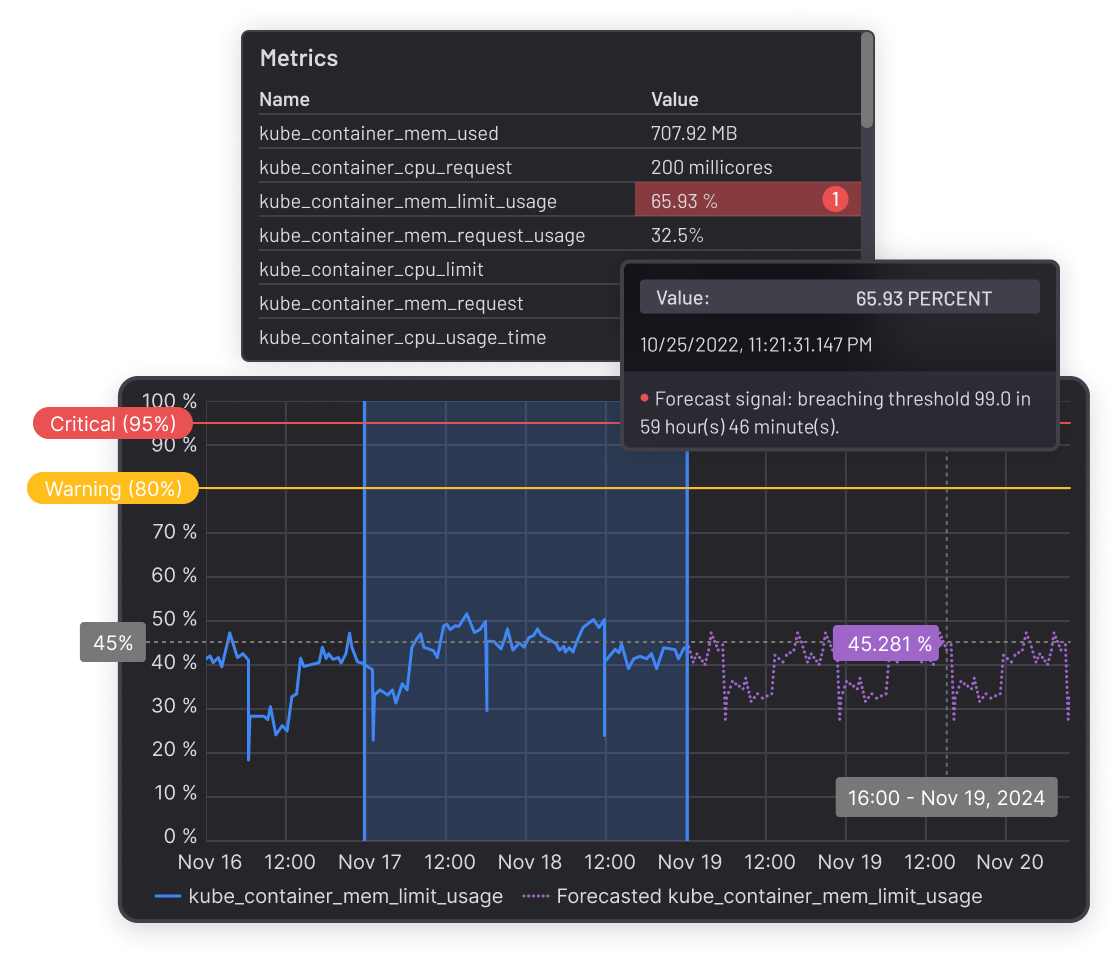Screen dimensions: 1116x960
Task: Click the 45% dashed baseline label
Action: coord(111,642)
